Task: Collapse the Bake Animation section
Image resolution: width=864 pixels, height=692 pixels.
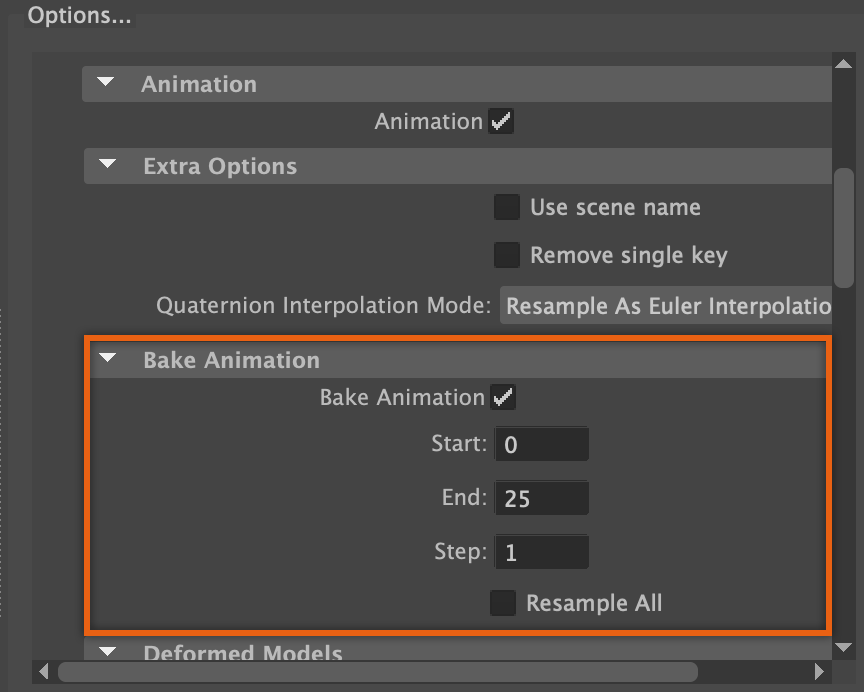Action: tap(107, 359)
